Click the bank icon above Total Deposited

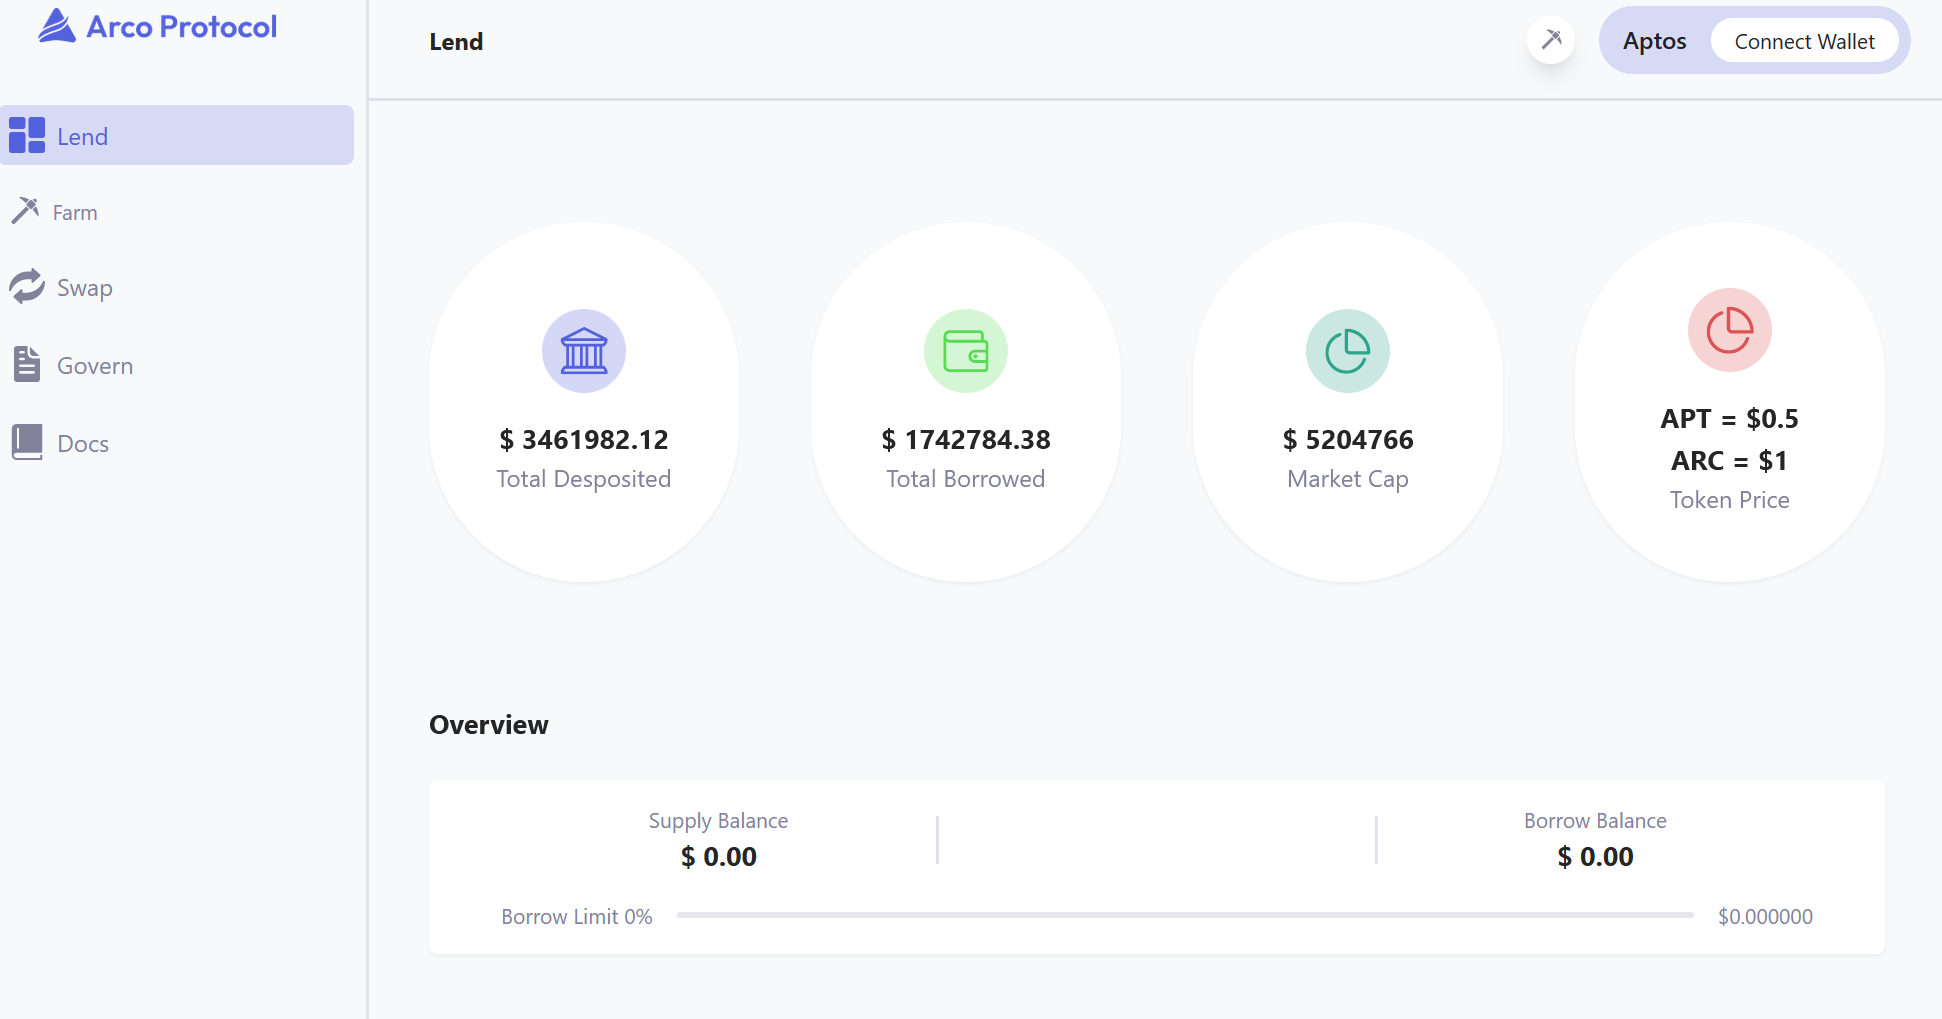(584, 351)
